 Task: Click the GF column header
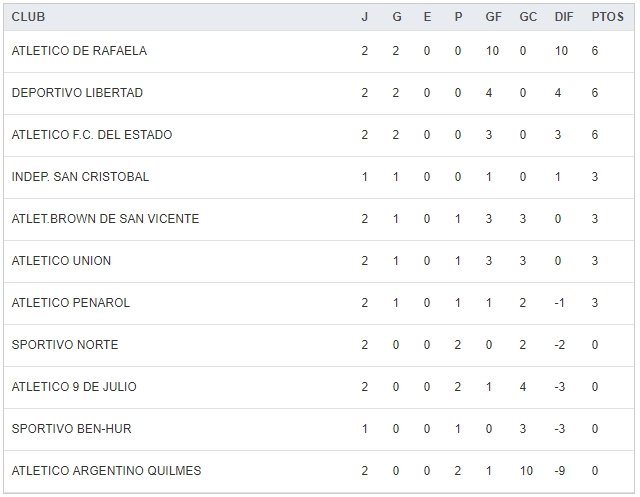(x=494, y=17)
